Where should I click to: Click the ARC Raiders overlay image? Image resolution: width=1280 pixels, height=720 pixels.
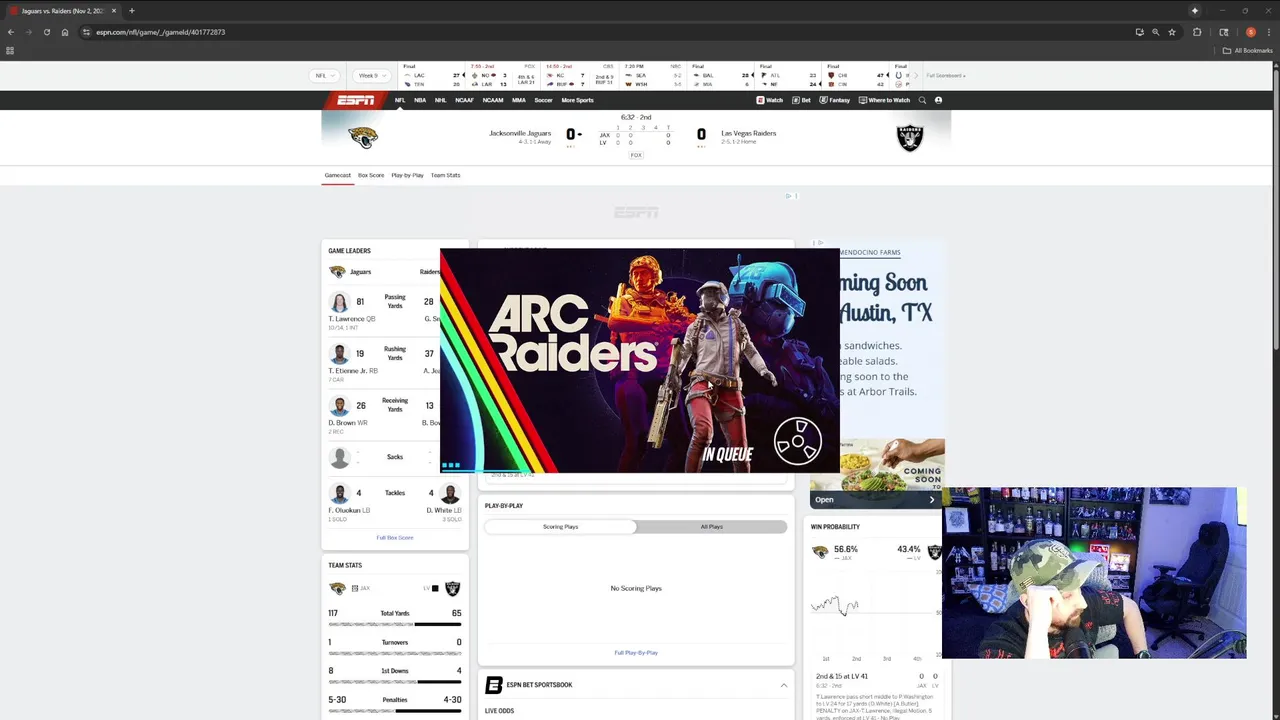640,360
